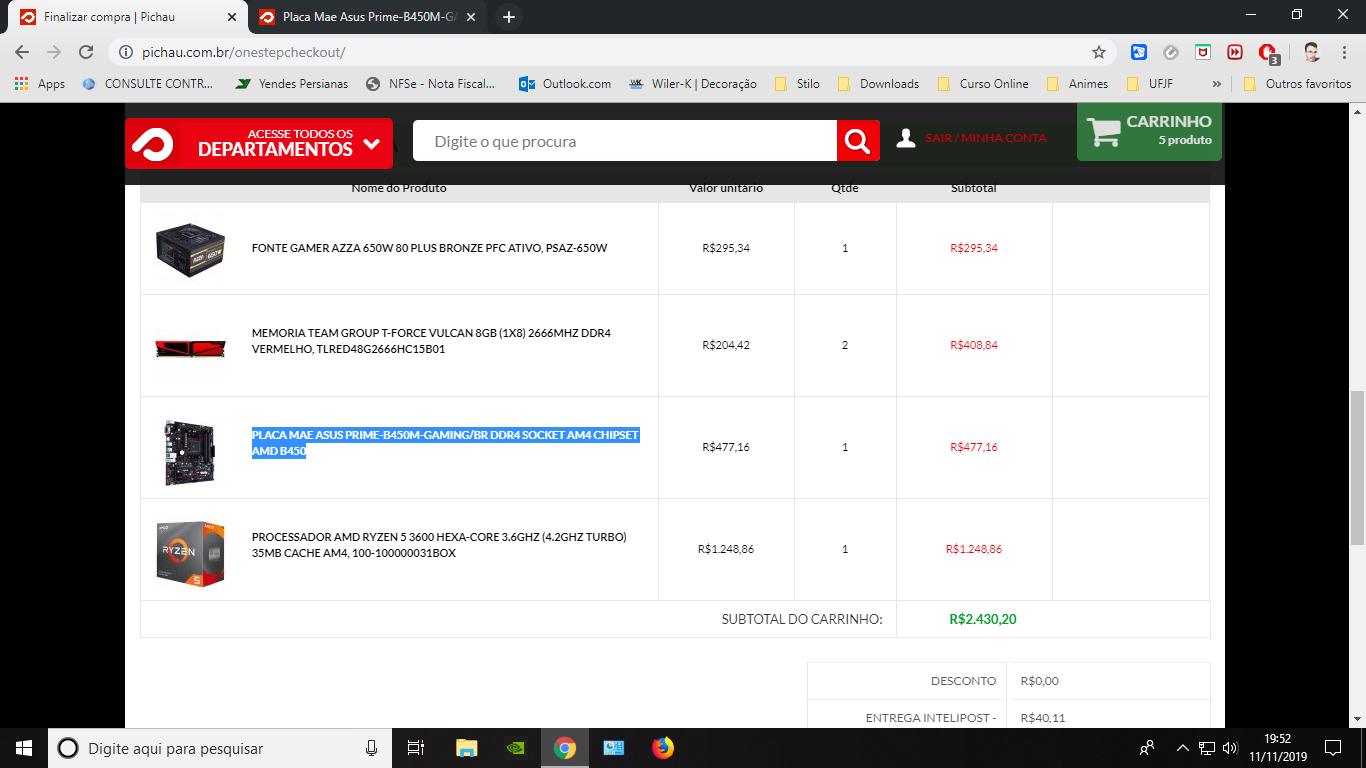Click the Ryzen 5 processor box thumbnail
This screenshot has width=1366, height=768.
pos(190,552)
